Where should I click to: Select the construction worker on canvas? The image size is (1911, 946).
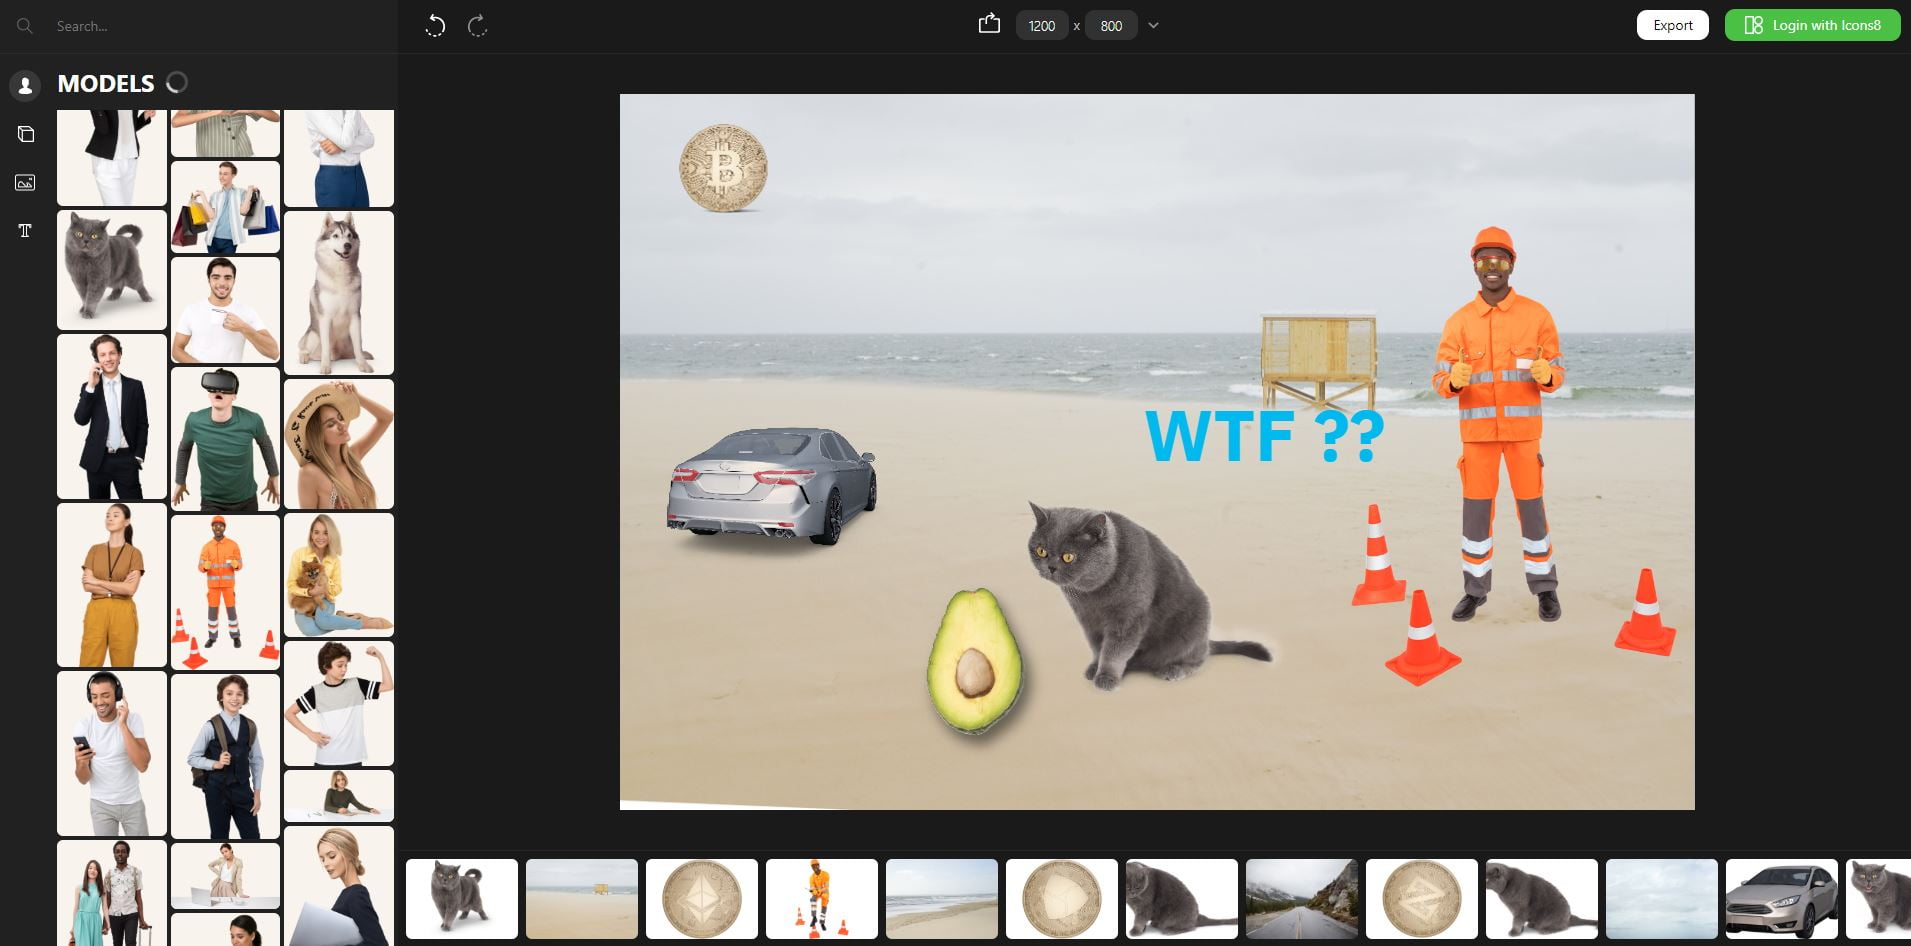pyautogui.click(x=1497, y=425)
